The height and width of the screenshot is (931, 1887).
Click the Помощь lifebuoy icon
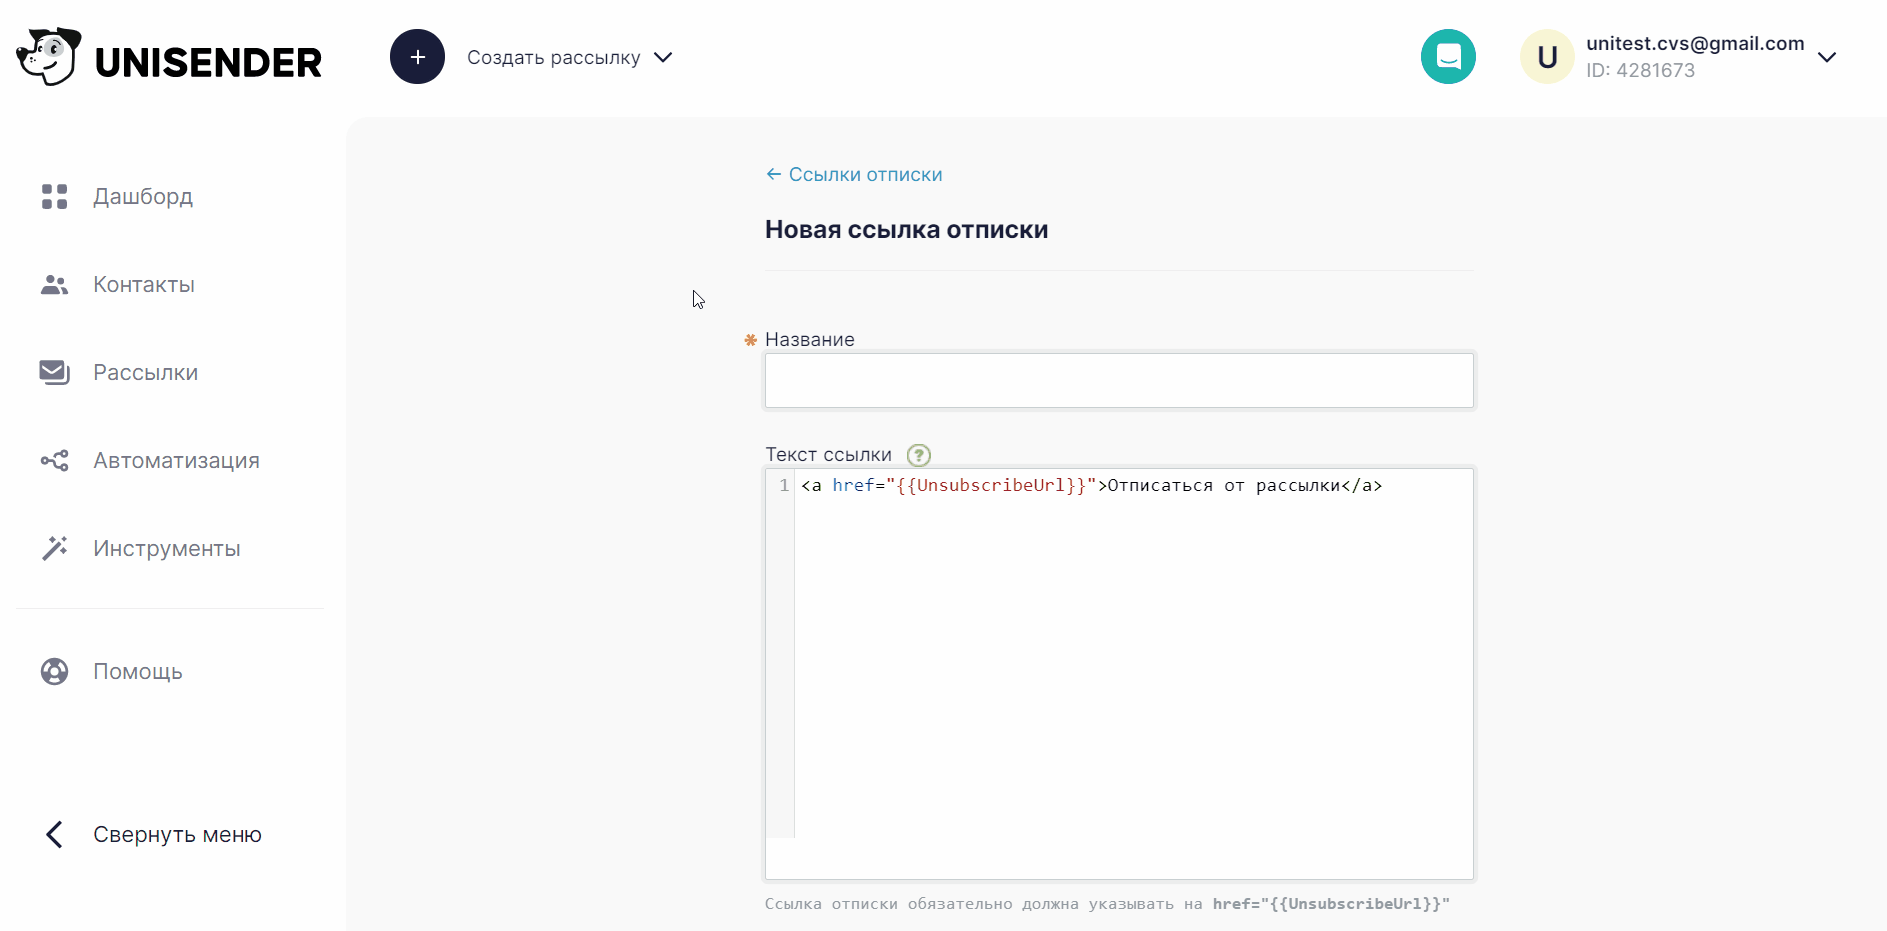[54, 671]
